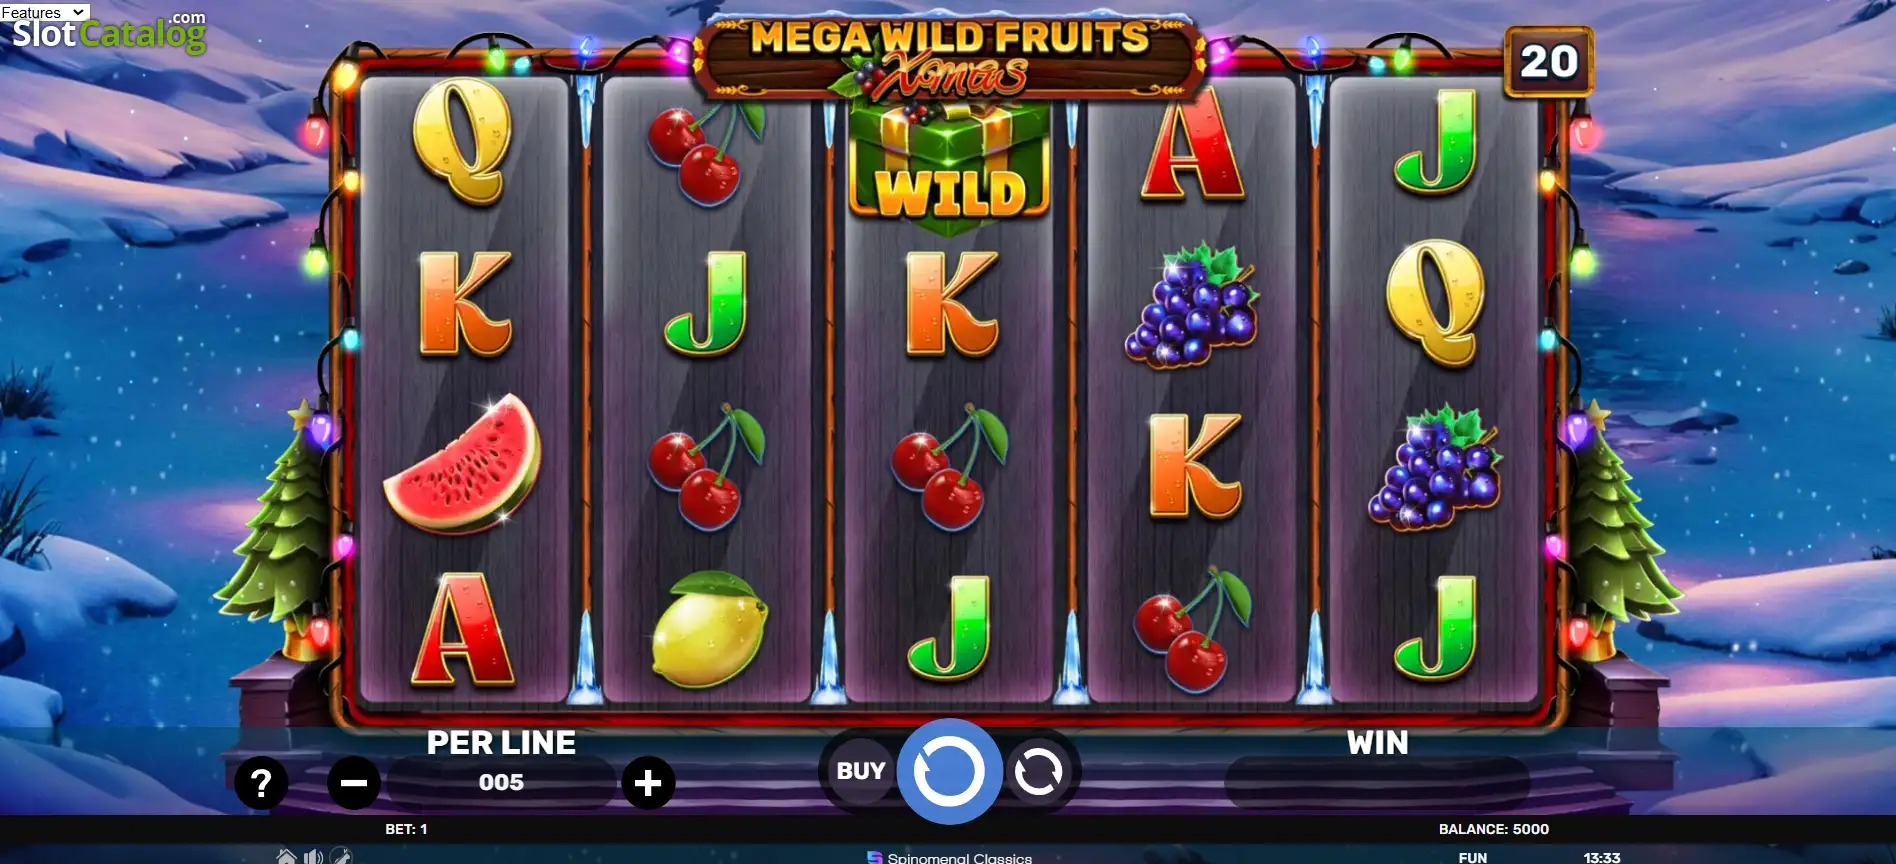Open the autoplay circular arrows button

pos(1038,772)
